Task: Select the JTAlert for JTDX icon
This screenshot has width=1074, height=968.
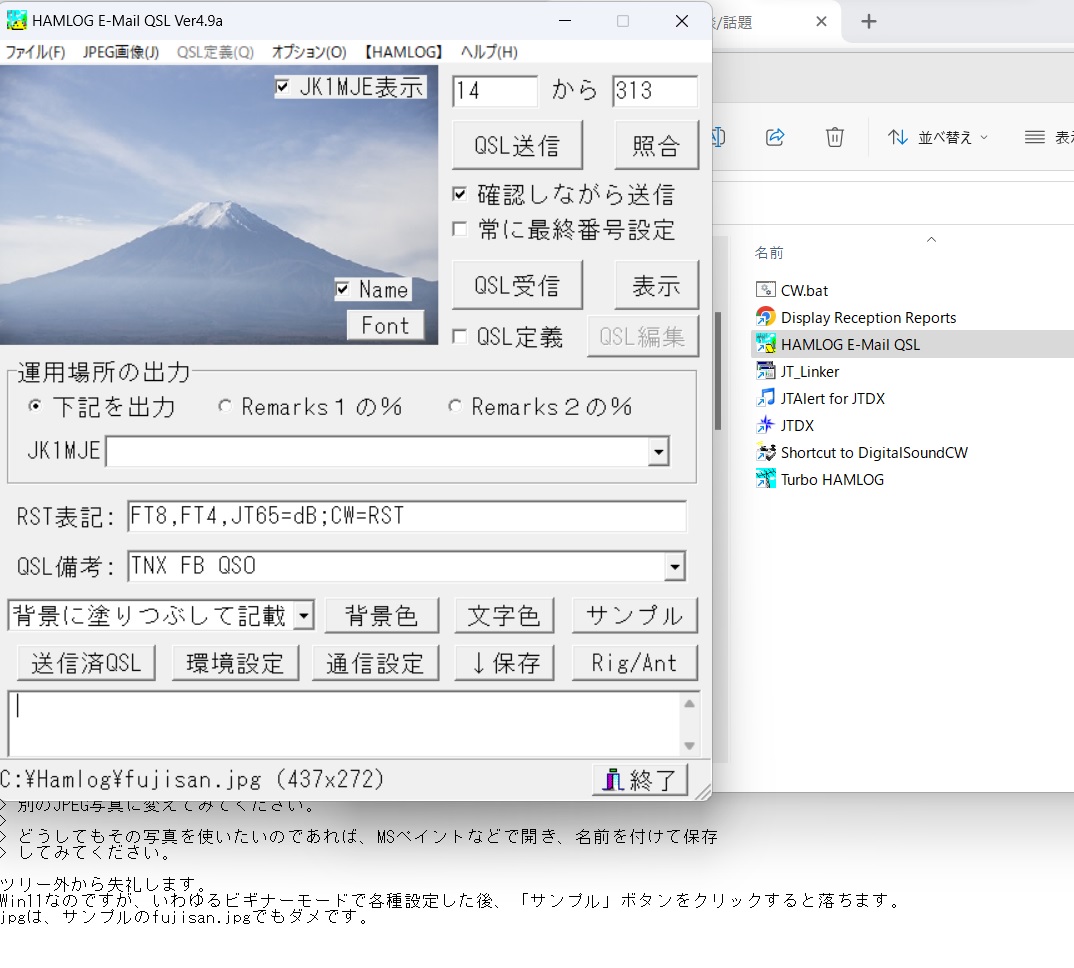Action: [x=766, y=398]
